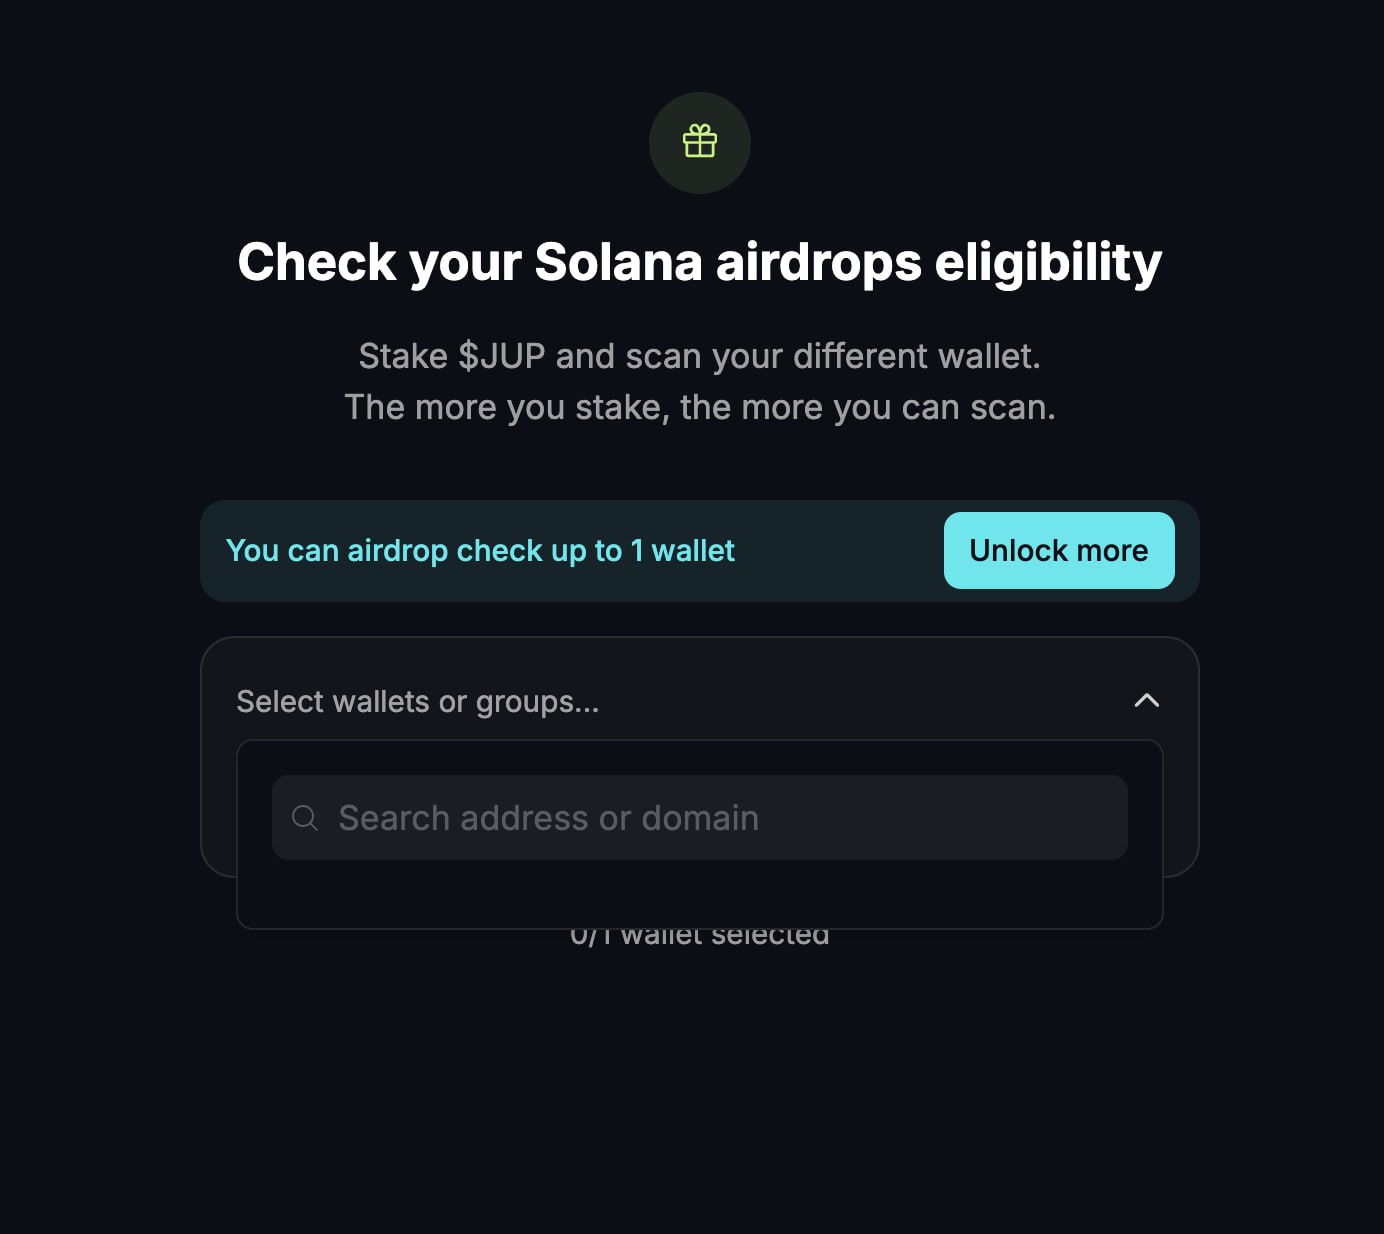Viewport: 1384px width, 1234px height.
Task: Click the Check your Solana airdrops heading
Action: click(700, 262)
